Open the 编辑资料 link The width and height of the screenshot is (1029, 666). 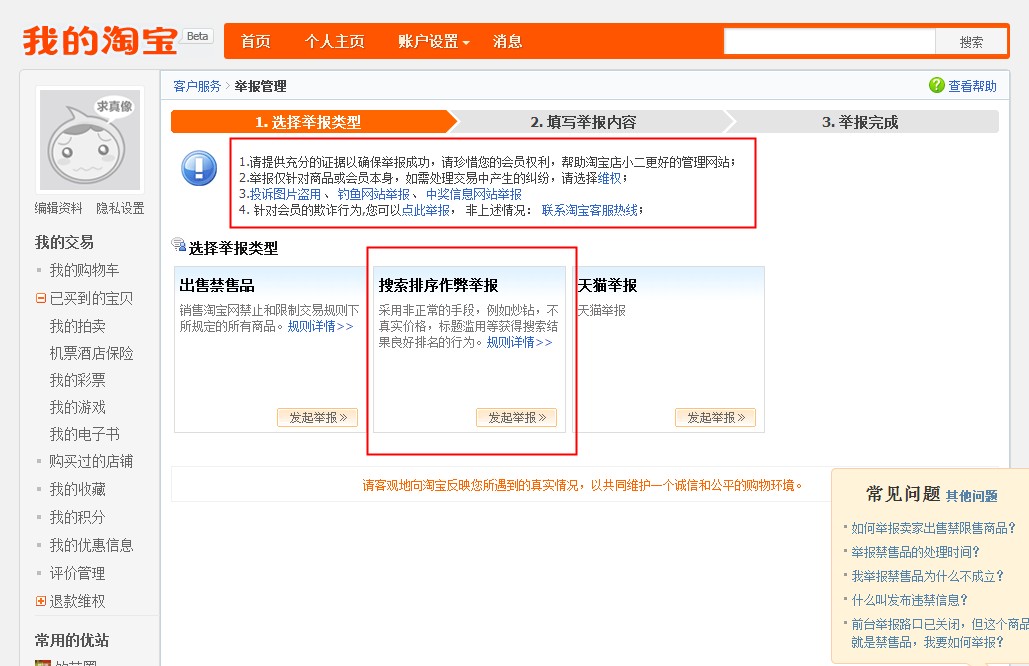[x=59, y=208]
